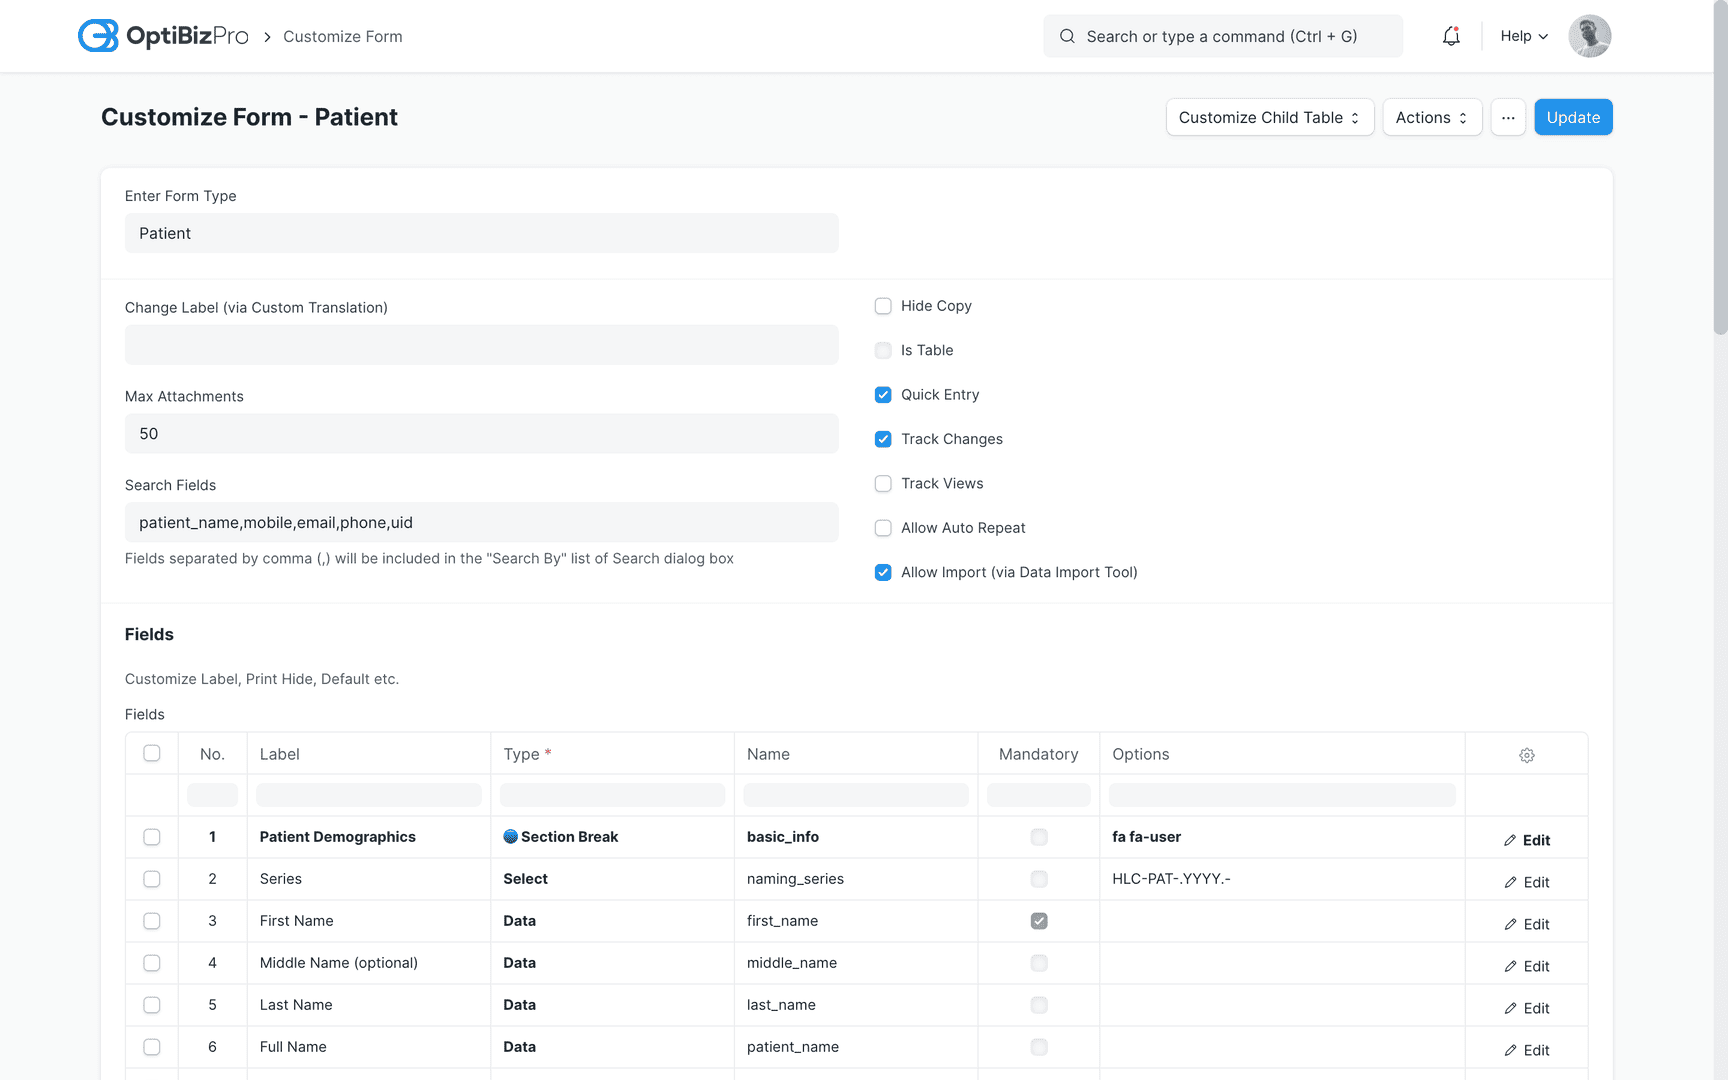Enable the Hide Copy checkbox
The width and height of the screenshot is (1728, 1080).
[x=883, y=306]
